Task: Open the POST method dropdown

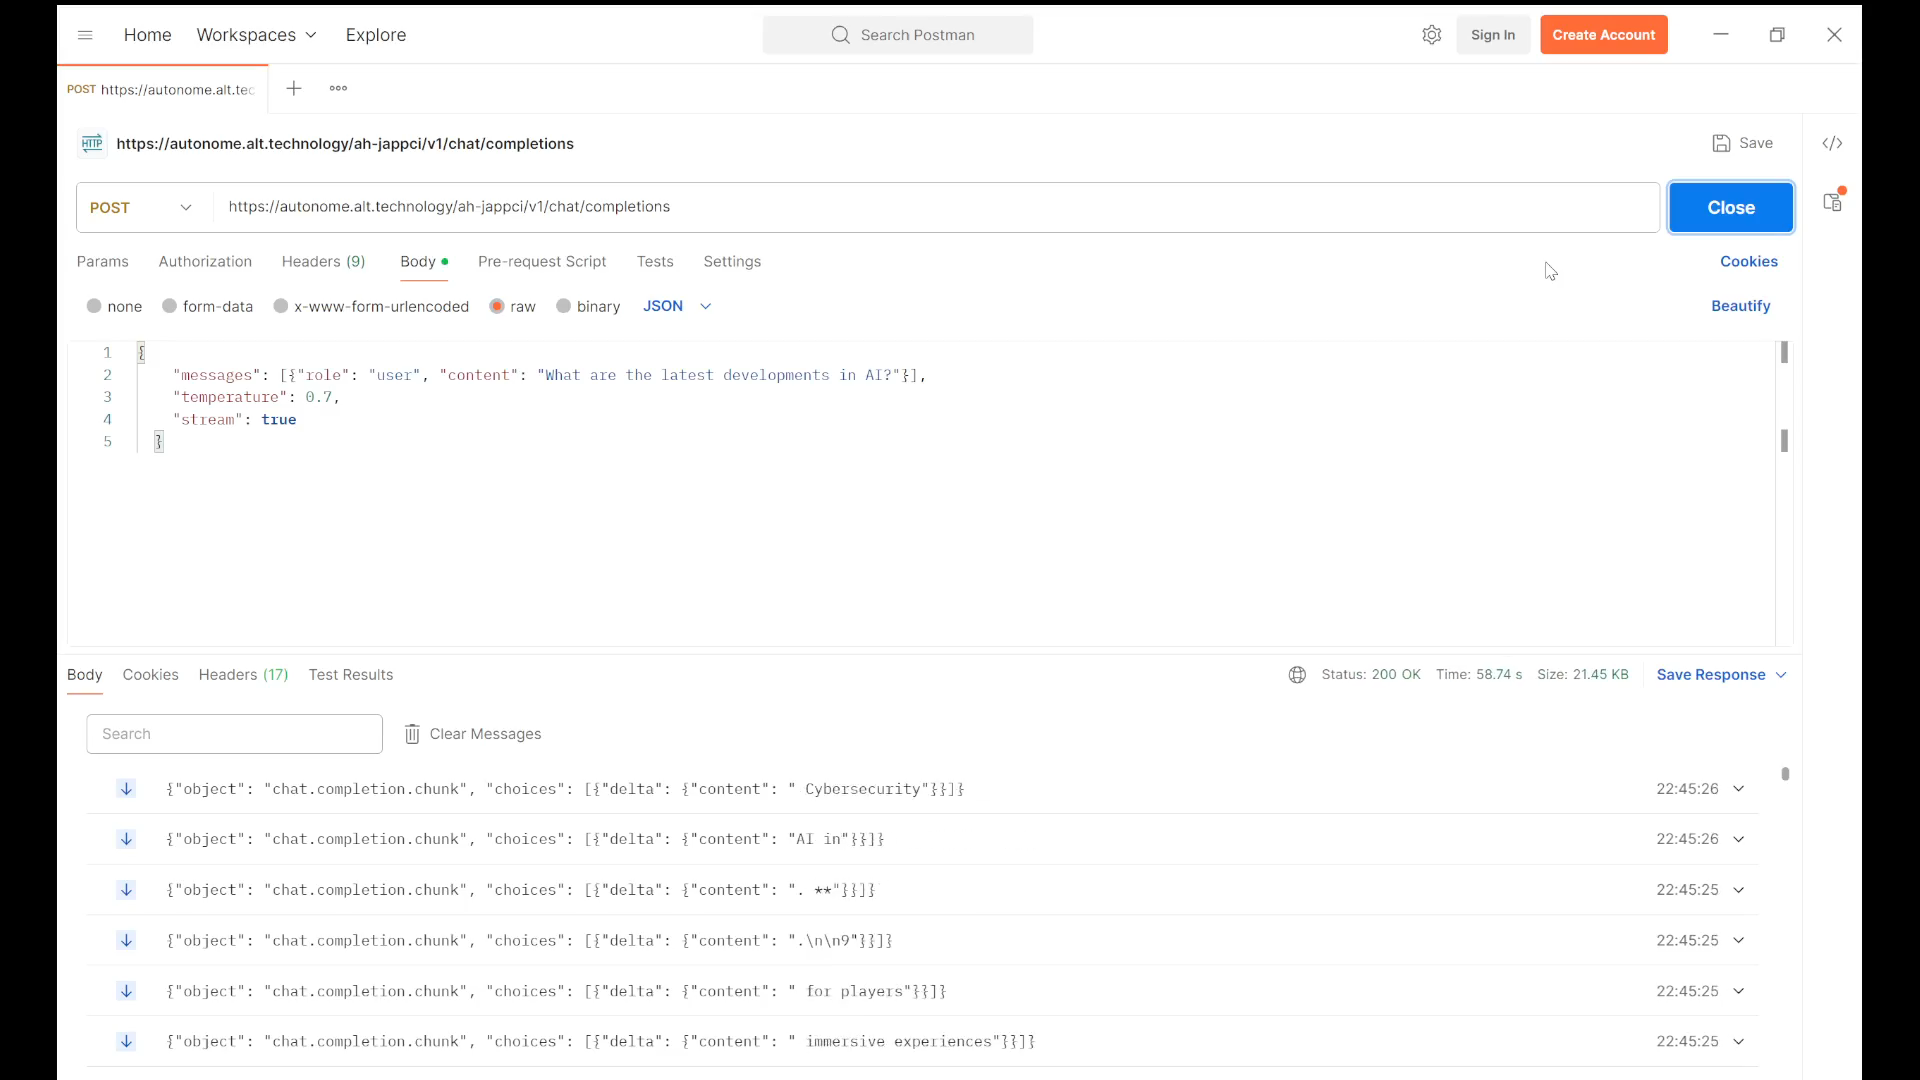Action: 144,207
